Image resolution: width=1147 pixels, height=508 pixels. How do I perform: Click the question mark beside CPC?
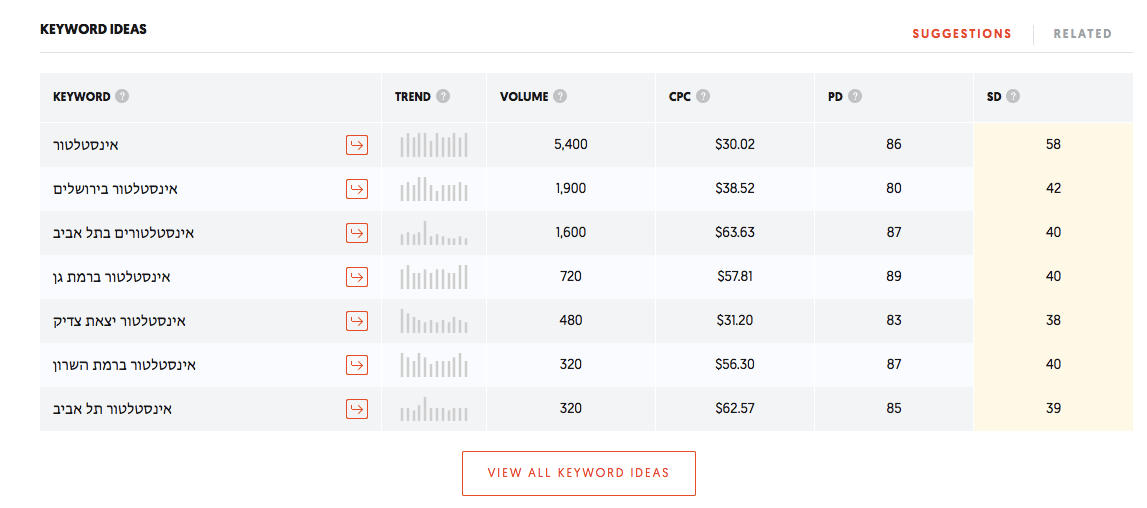[x=702, y=96]
